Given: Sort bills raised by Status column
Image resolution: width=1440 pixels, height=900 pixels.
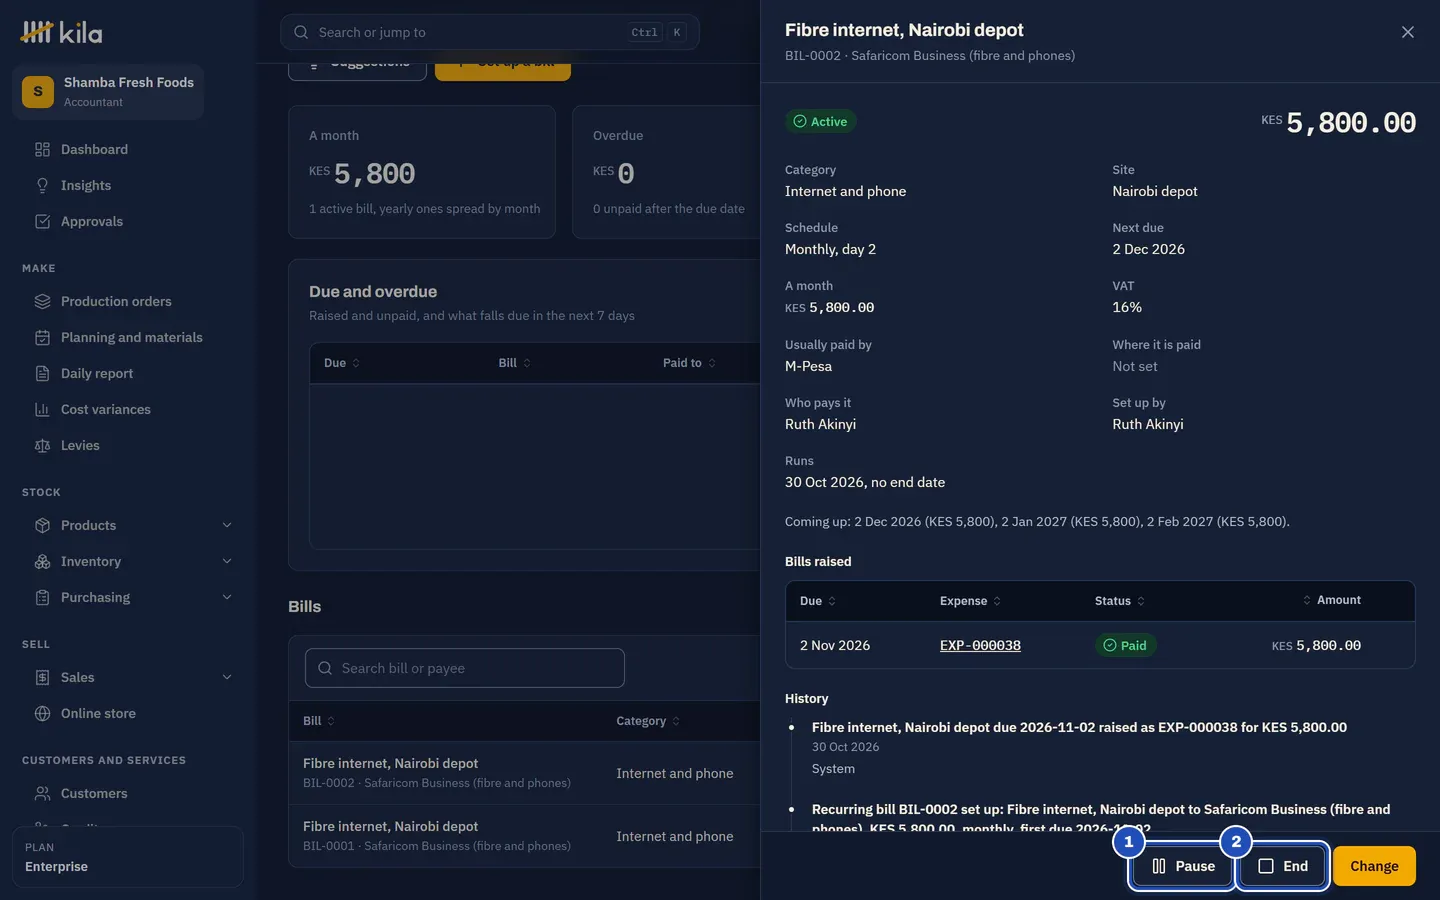Looking at the screenshot, I should point(1119,601).
